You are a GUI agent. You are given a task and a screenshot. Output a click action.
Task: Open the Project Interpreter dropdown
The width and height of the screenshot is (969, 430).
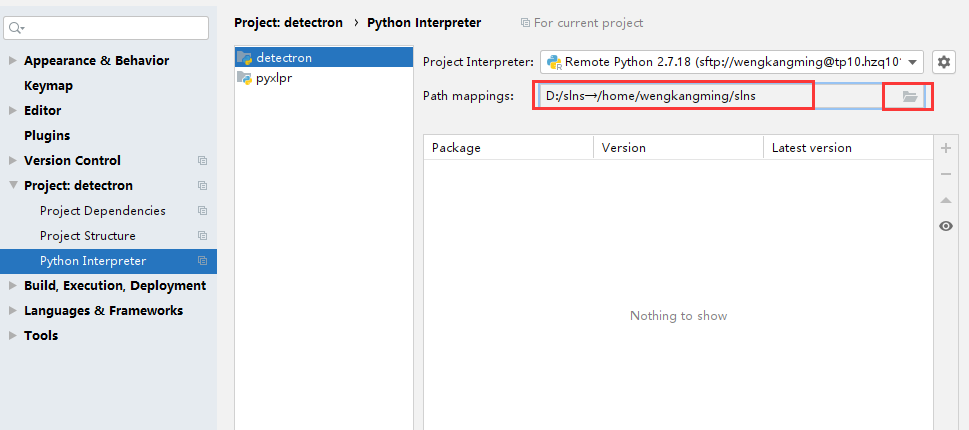click(913, 62)
